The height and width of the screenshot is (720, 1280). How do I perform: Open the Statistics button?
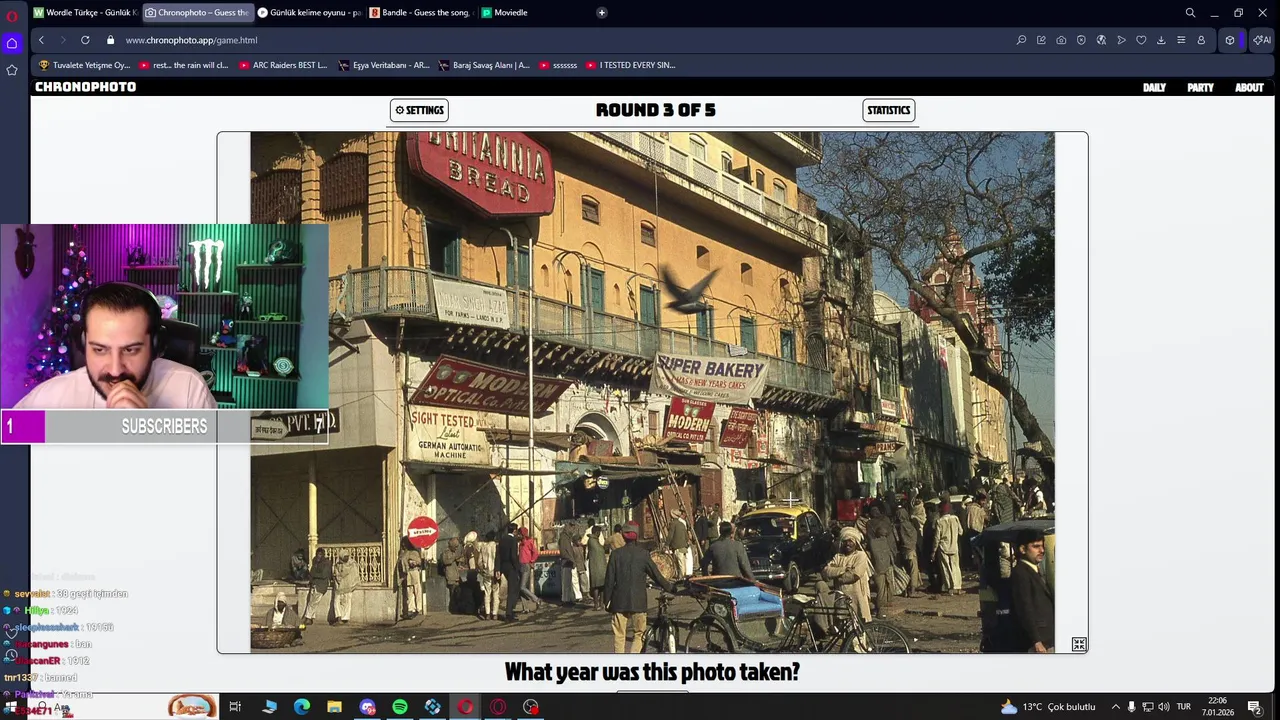coord(889,110)
